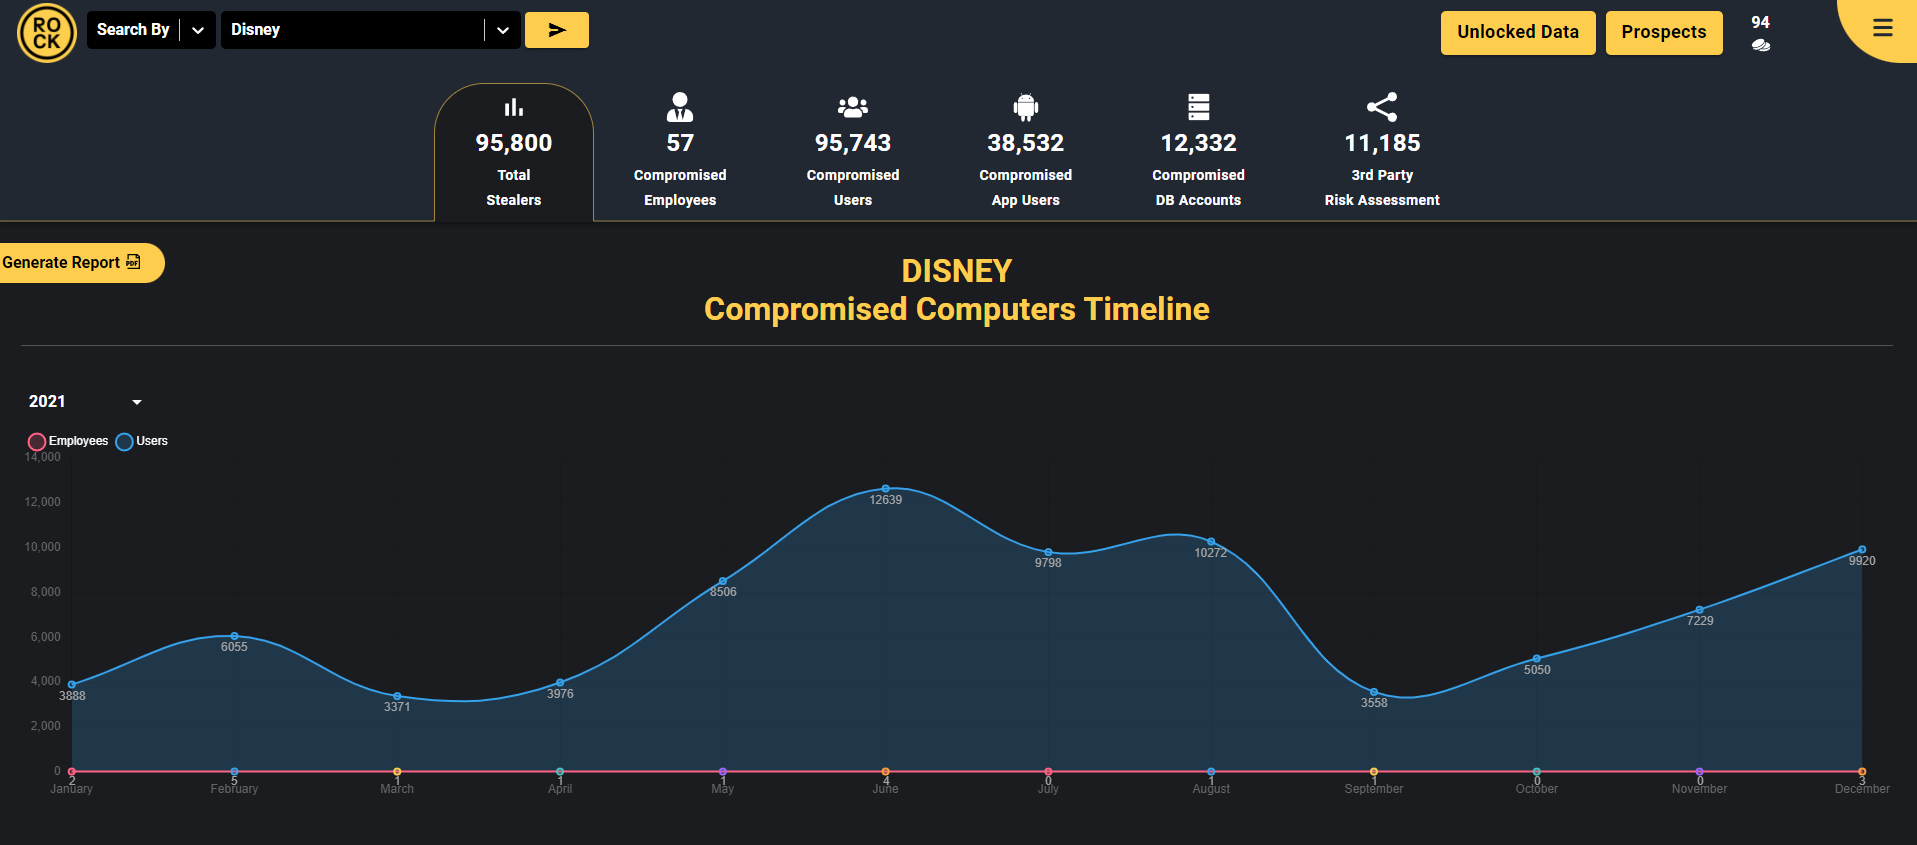1917x845 pixels.
Task: Click the bar chart icon above 95,800
Action: click(514, 107)
